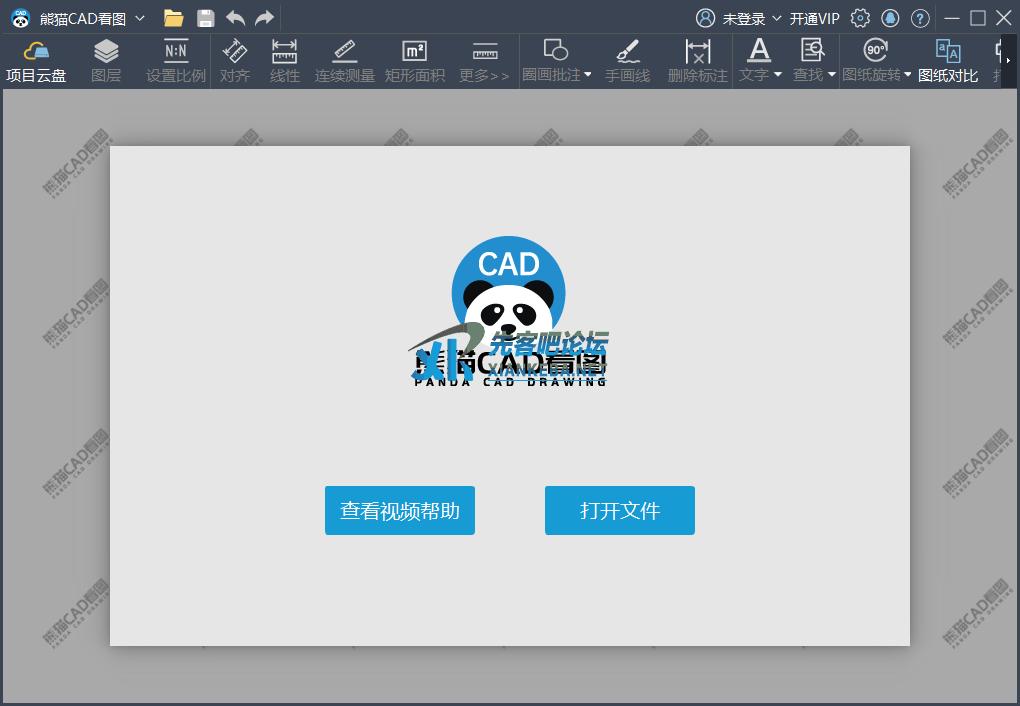Expand the 图纸旋转 rotation dropdown
The image size is (1020, 706).
908,75
